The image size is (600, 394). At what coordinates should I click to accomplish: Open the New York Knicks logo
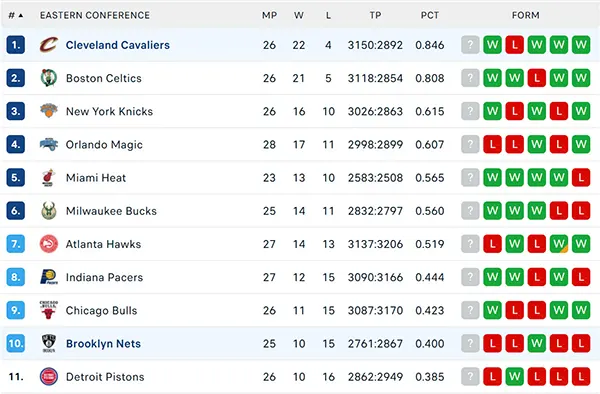point(49,111)
